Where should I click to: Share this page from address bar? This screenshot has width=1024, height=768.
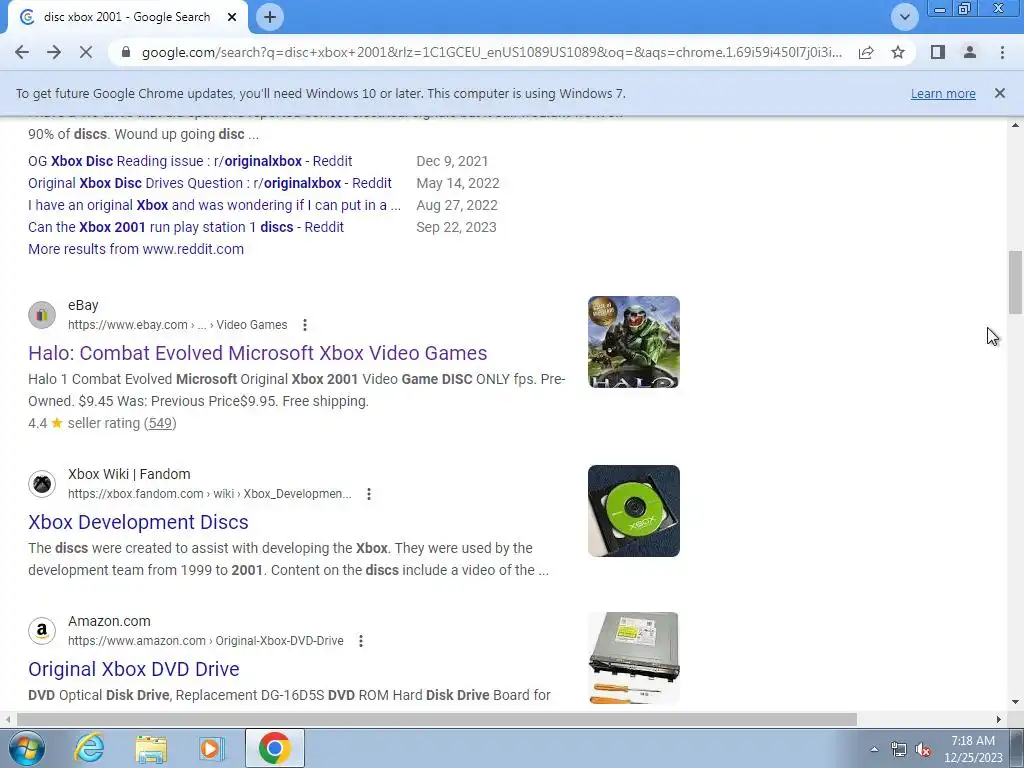pyautogui.click(x=866, y=52)
